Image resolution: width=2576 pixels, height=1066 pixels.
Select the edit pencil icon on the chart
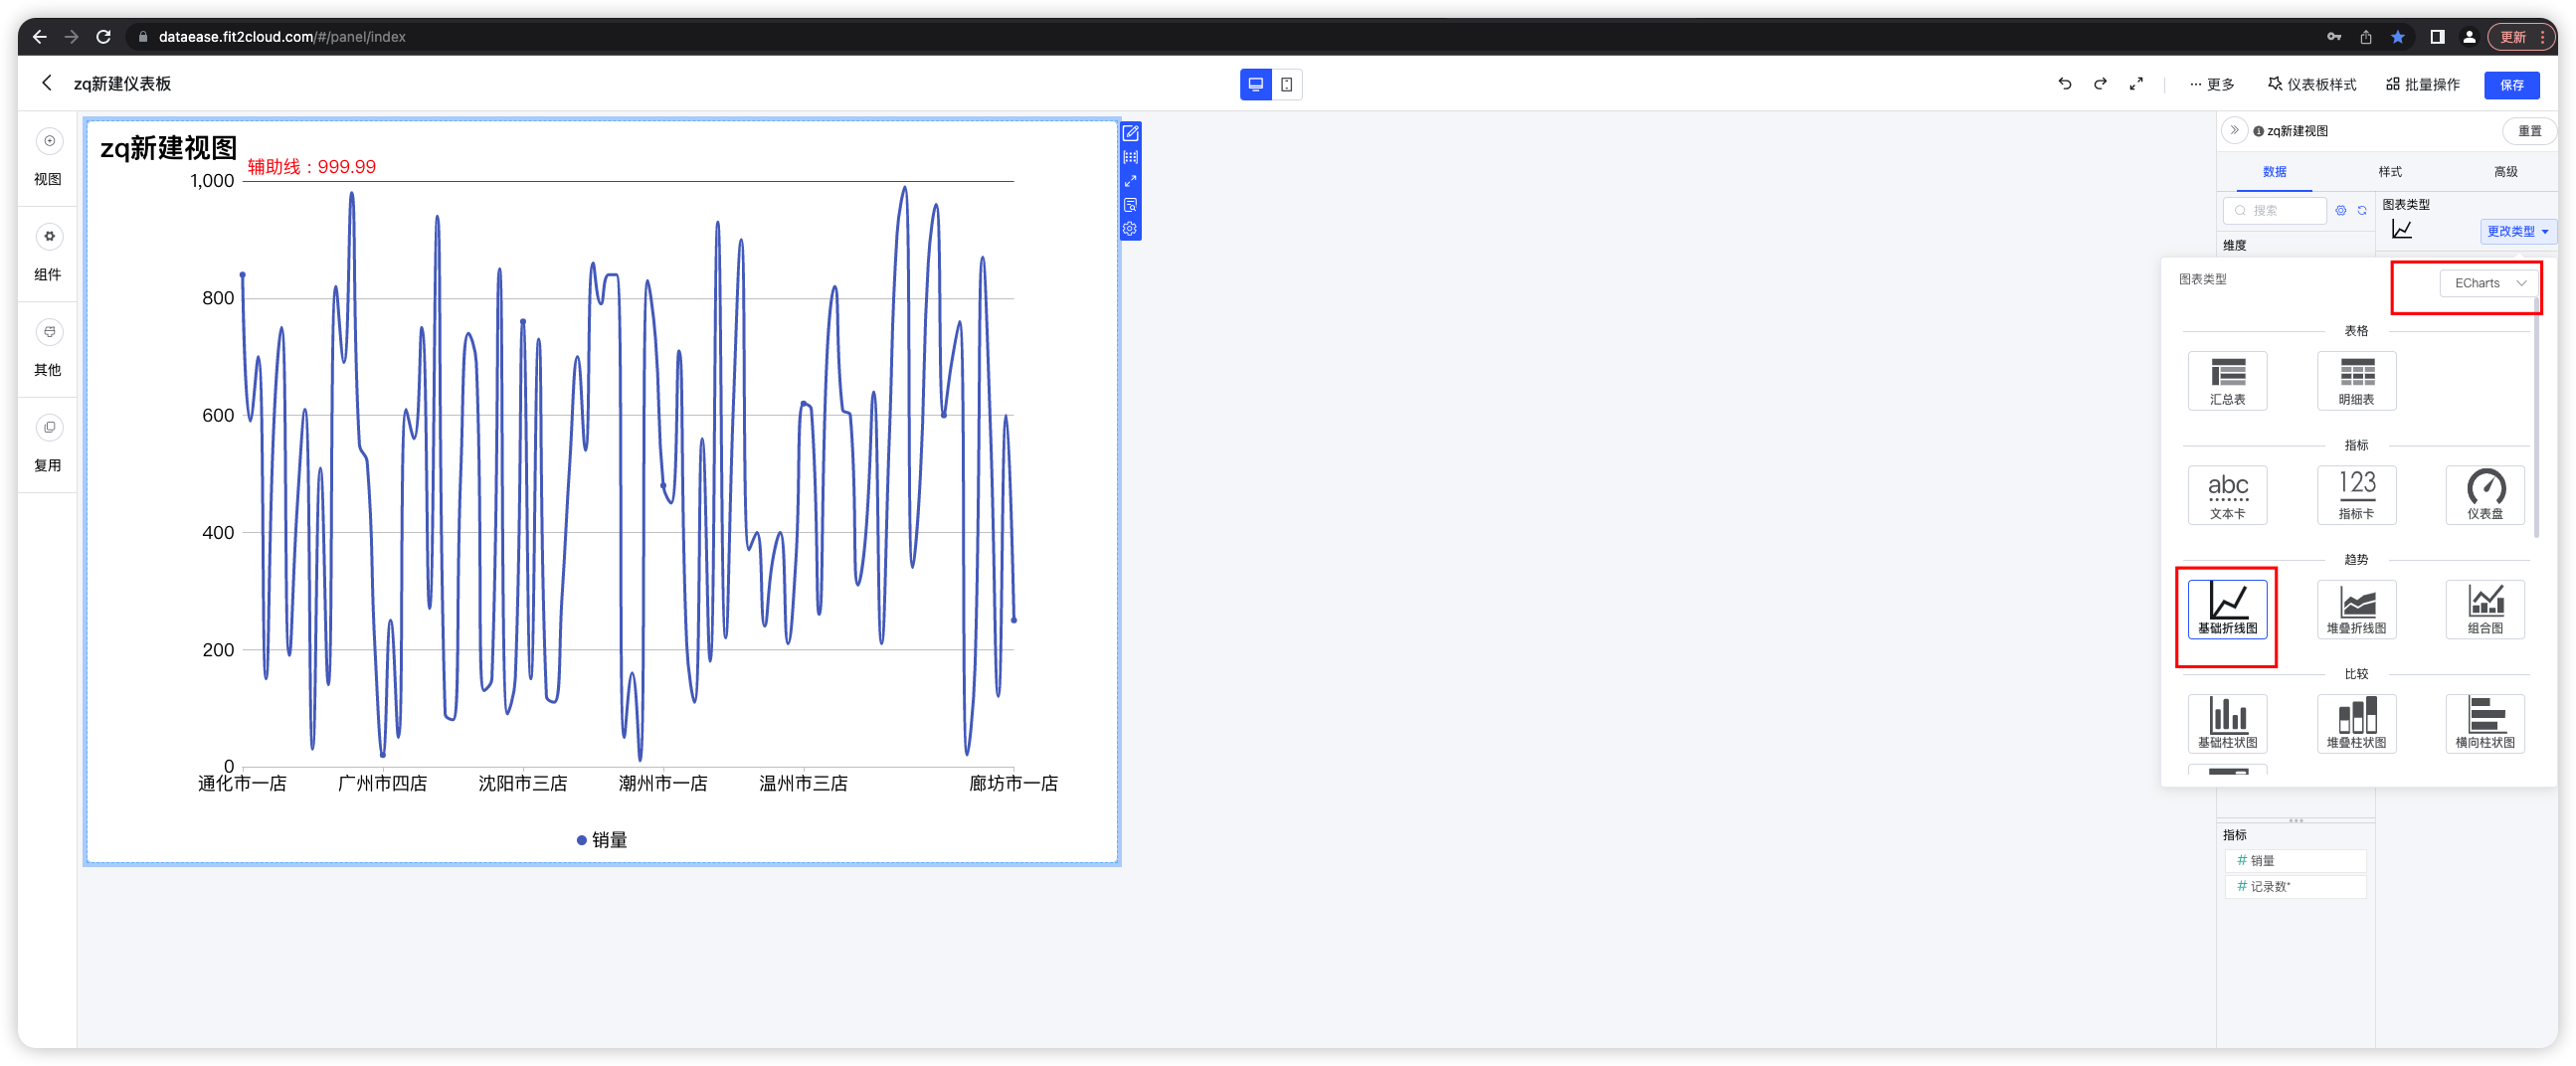coord(1130,131)
